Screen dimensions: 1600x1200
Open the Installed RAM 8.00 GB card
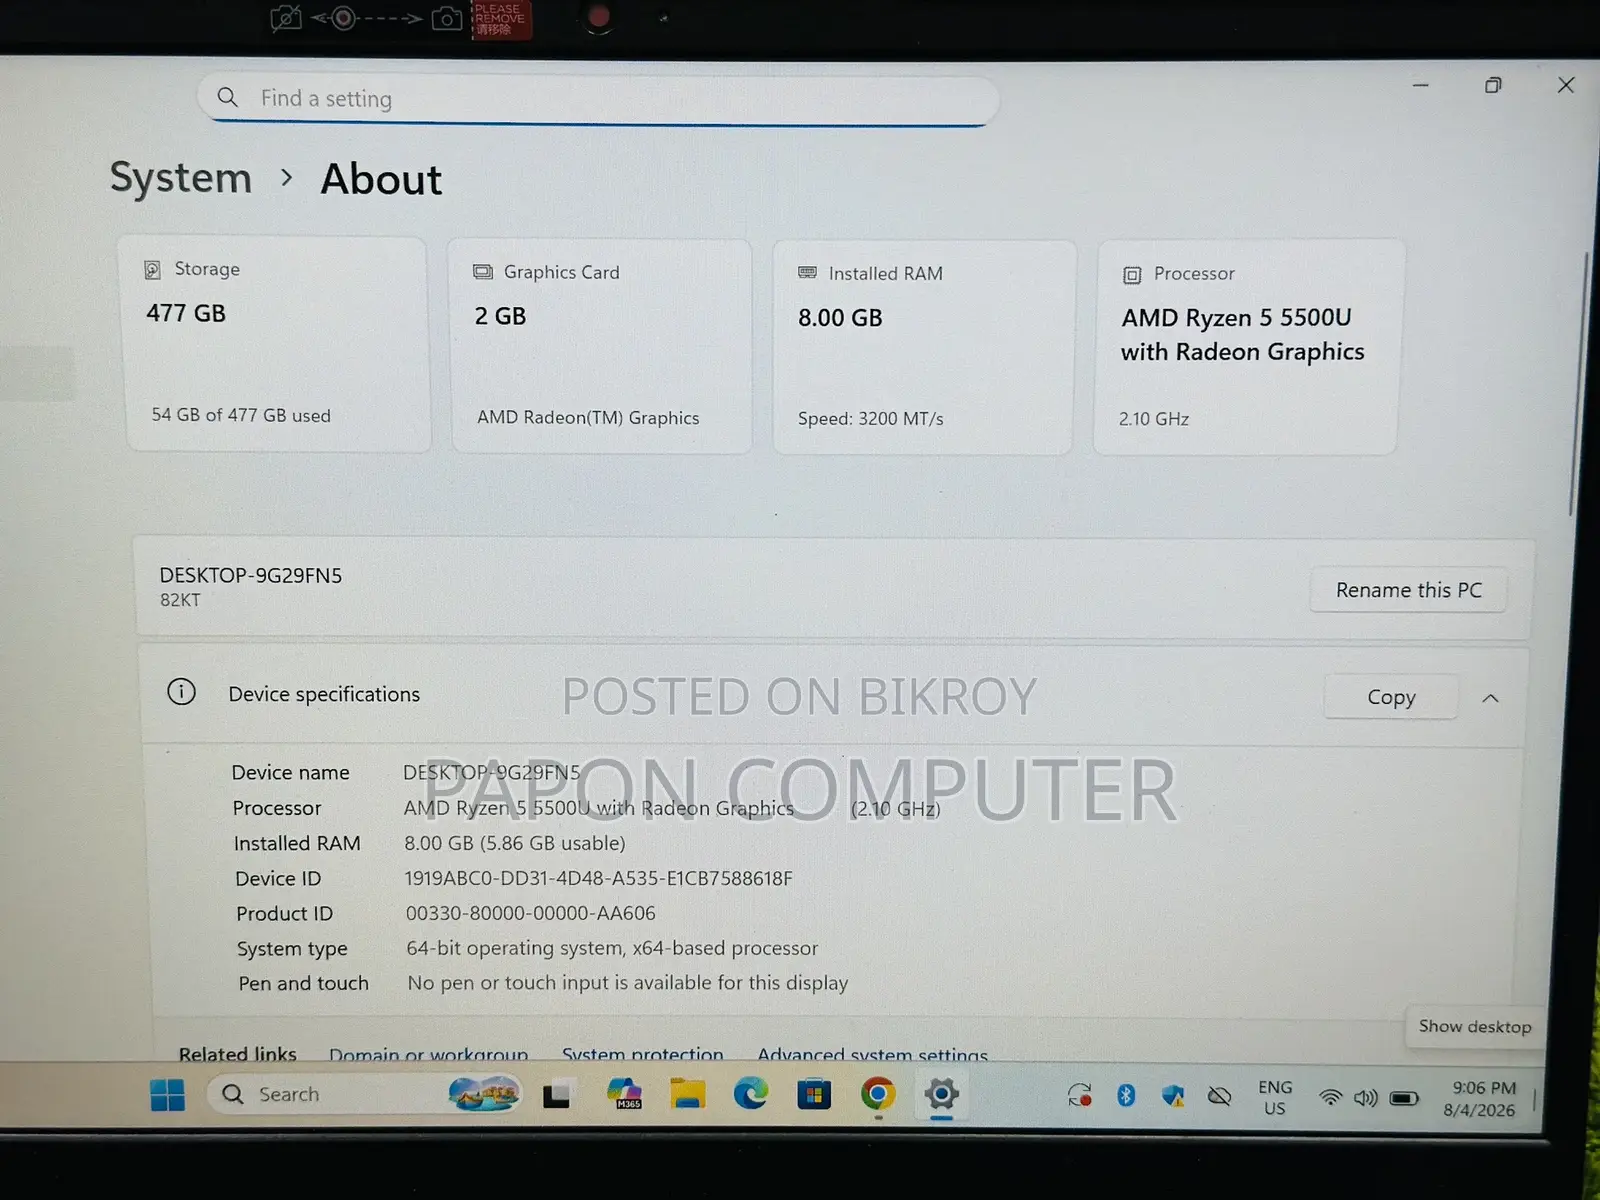[923, 347]
